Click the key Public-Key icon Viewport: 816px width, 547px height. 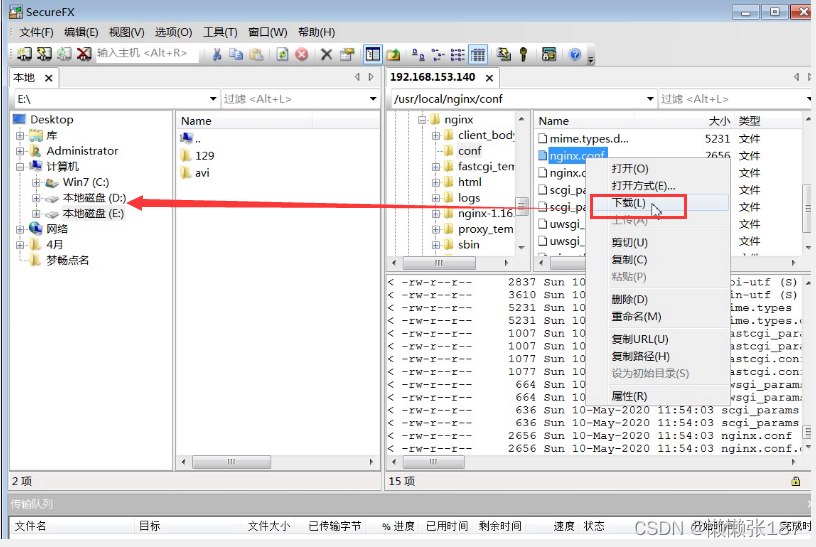tap(524, 54)
